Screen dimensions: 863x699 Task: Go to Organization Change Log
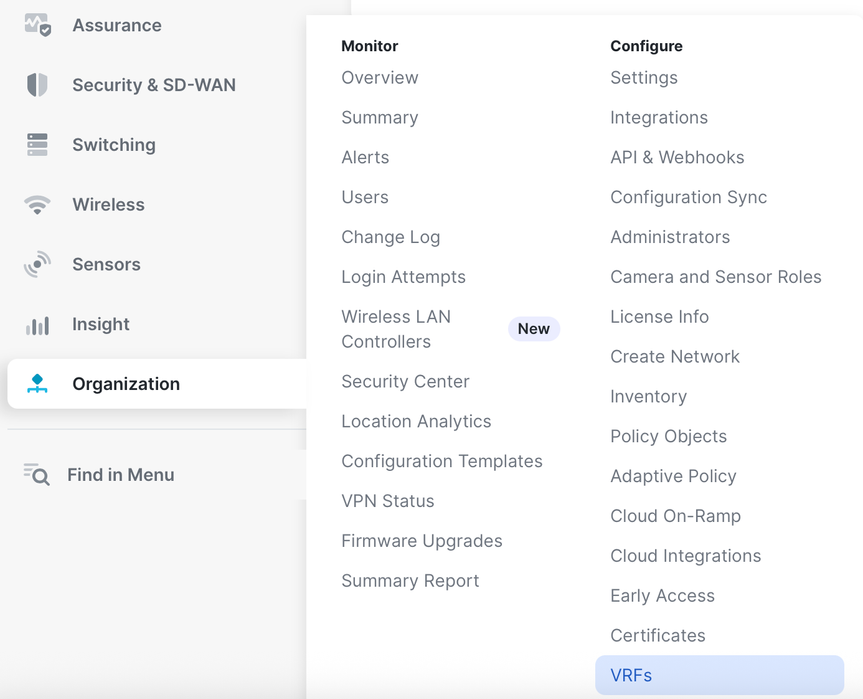pyautogui.click(x=390, y=237)
